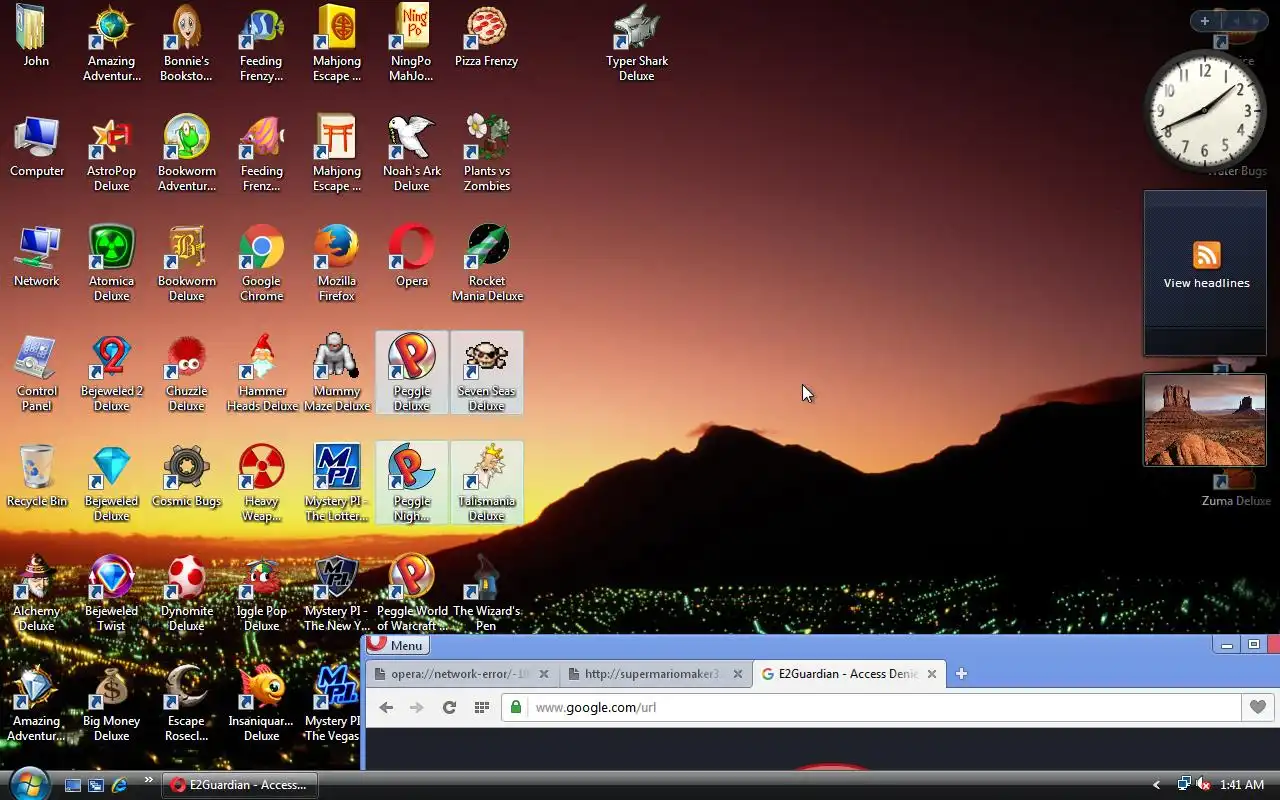This screenshot has width=1280, height=800.
Task: Open the Opera desktop shortcut
Action: (x=411, y=256)
